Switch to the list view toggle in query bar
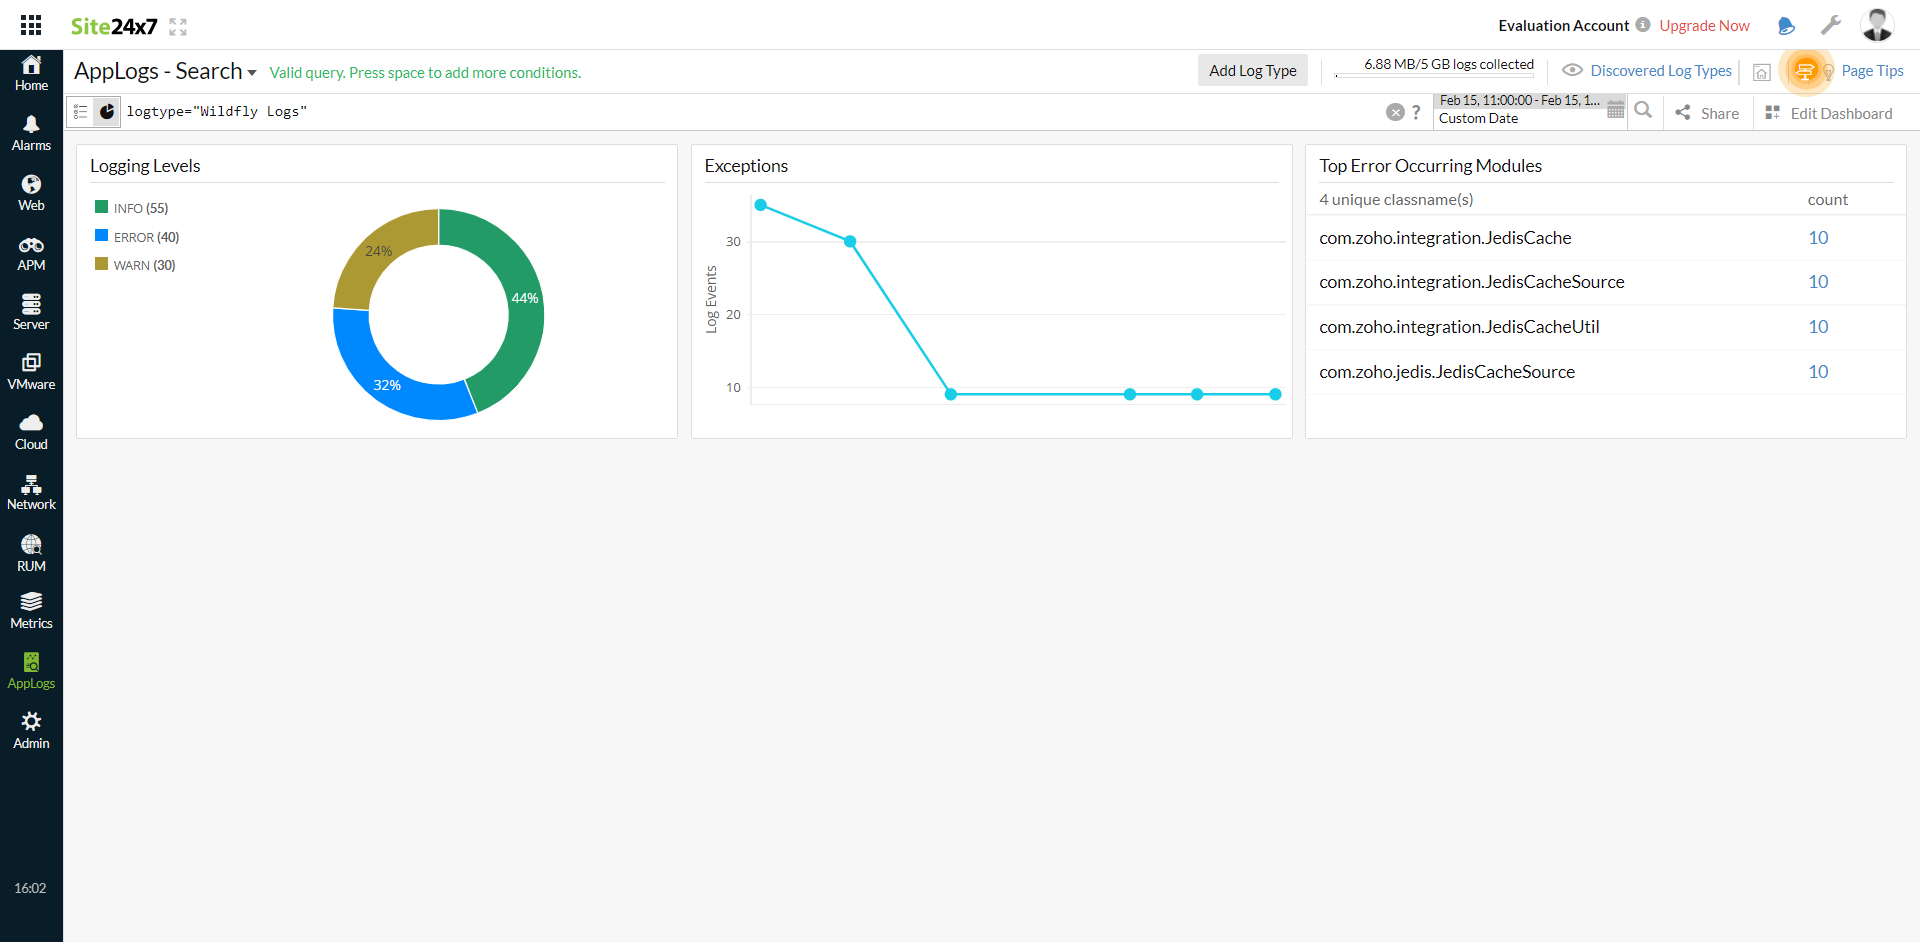 (80, 111)
